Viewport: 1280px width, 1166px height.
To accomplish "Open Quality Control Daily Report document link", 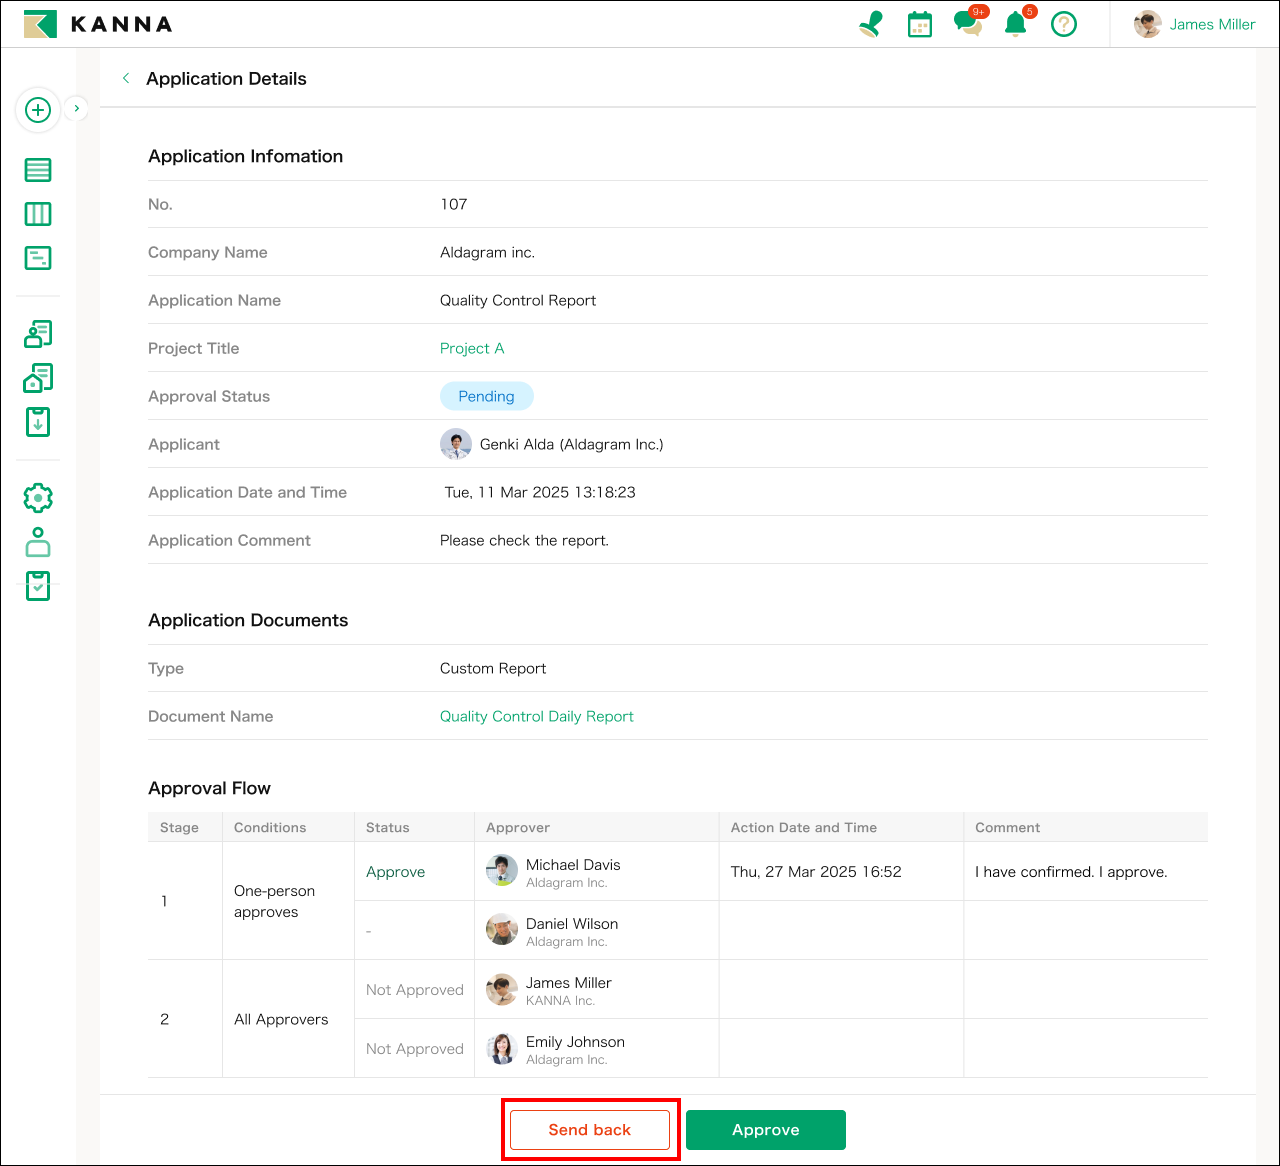I will [x=536, y=716].
